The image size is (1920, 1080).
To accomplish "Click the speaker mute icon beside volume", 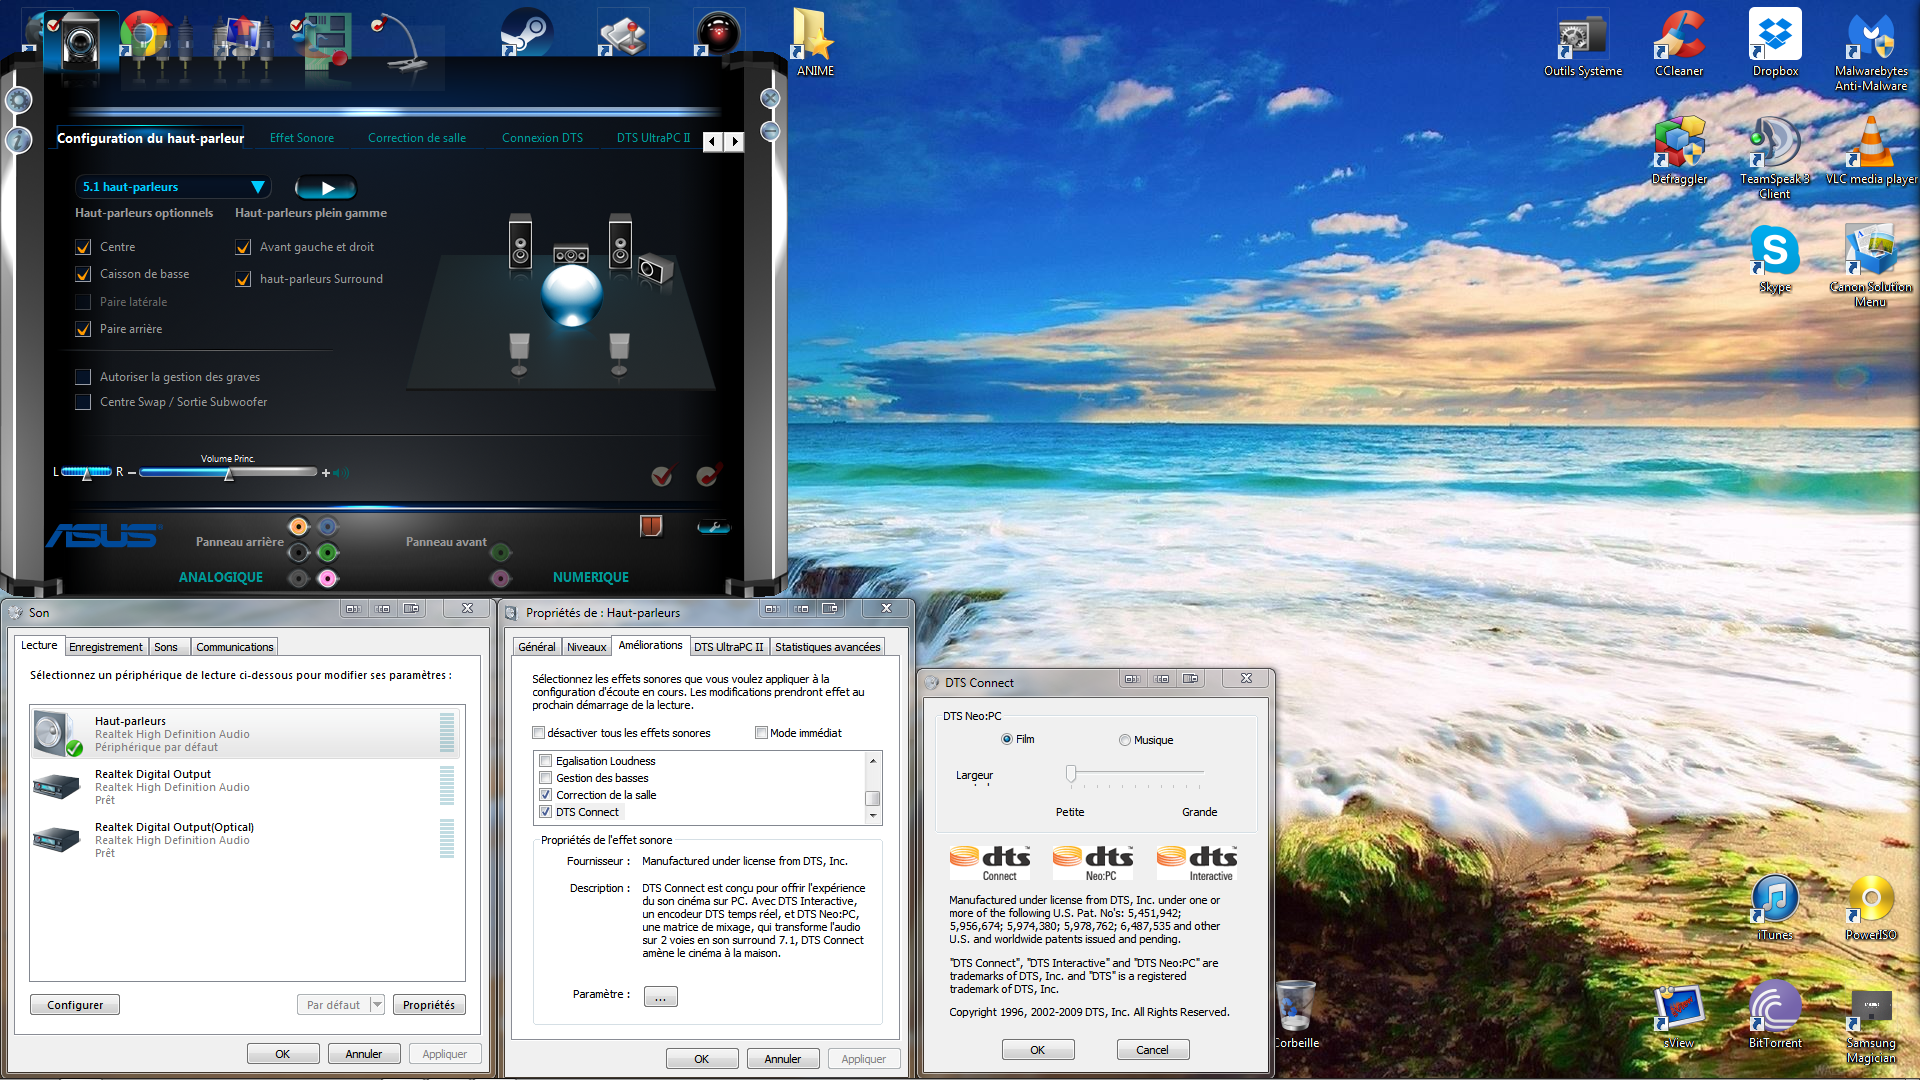I will click(x=341, y=473).
